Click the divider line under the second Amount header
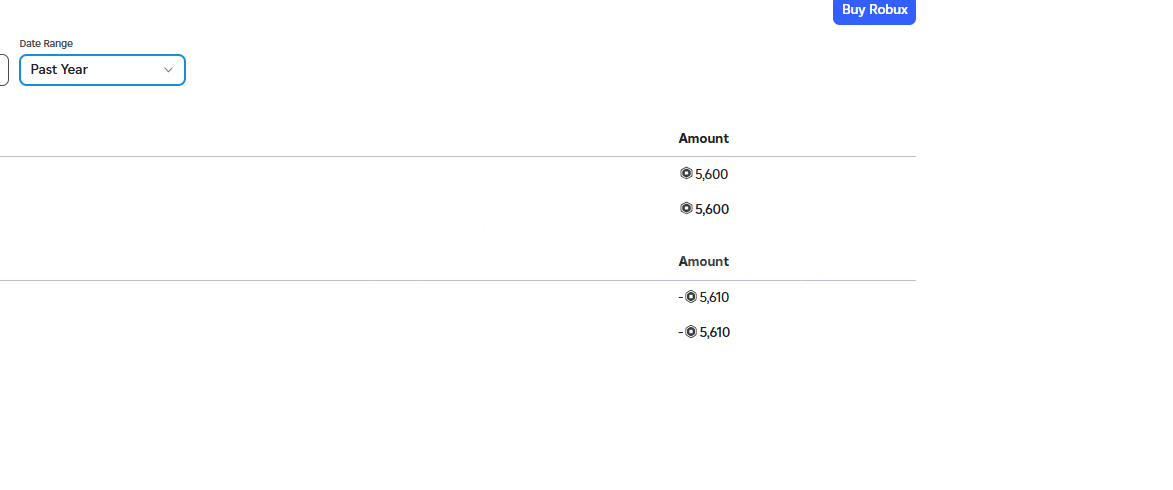 click(x=458, y=281)
